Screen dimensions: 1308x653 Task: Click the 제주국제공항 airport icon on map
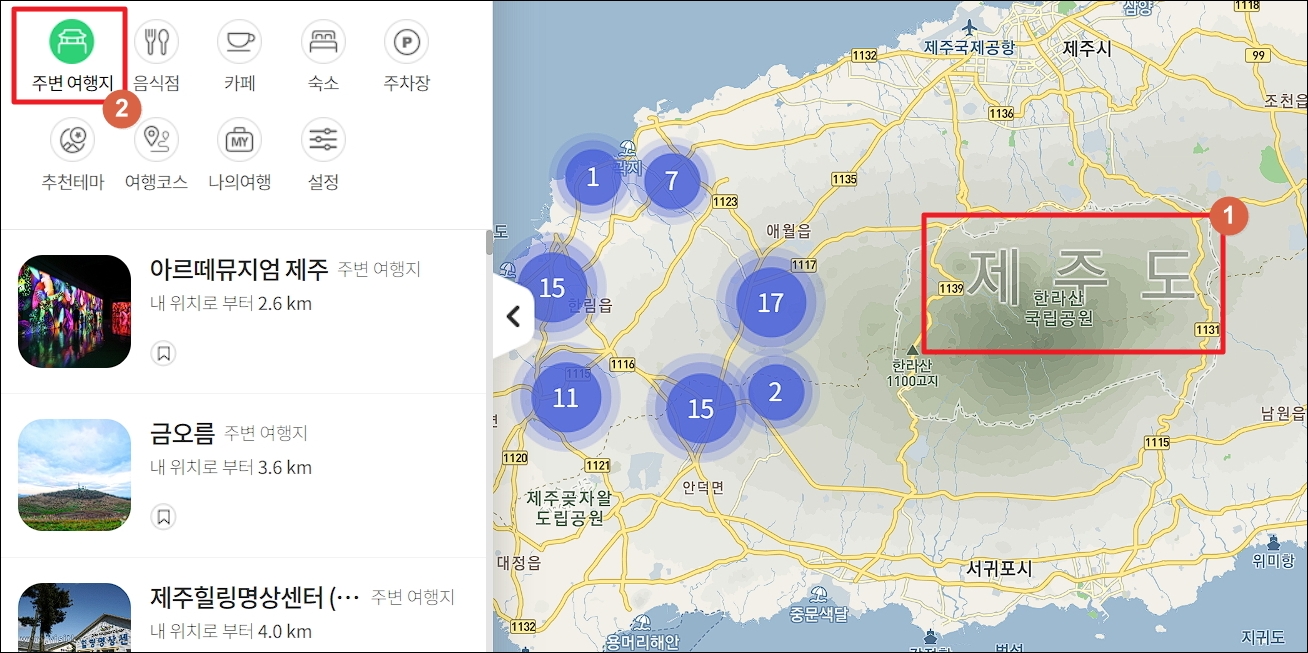(x=969, y=26)
